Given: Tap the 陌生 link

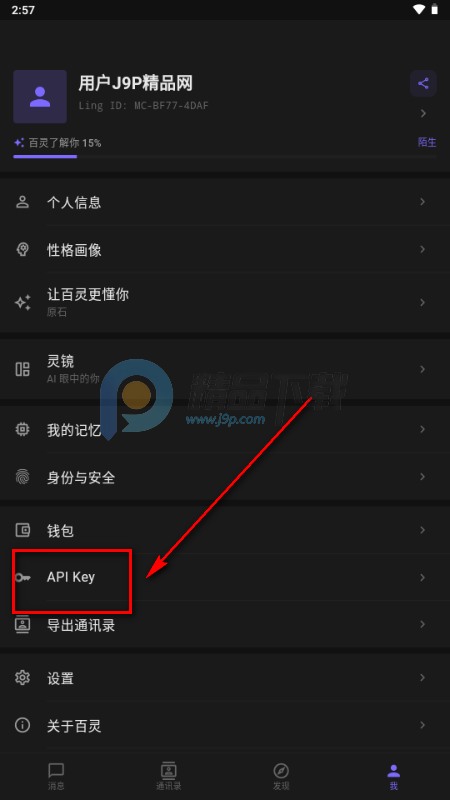Looking at the screenshot, I should (x=427, y=142).
